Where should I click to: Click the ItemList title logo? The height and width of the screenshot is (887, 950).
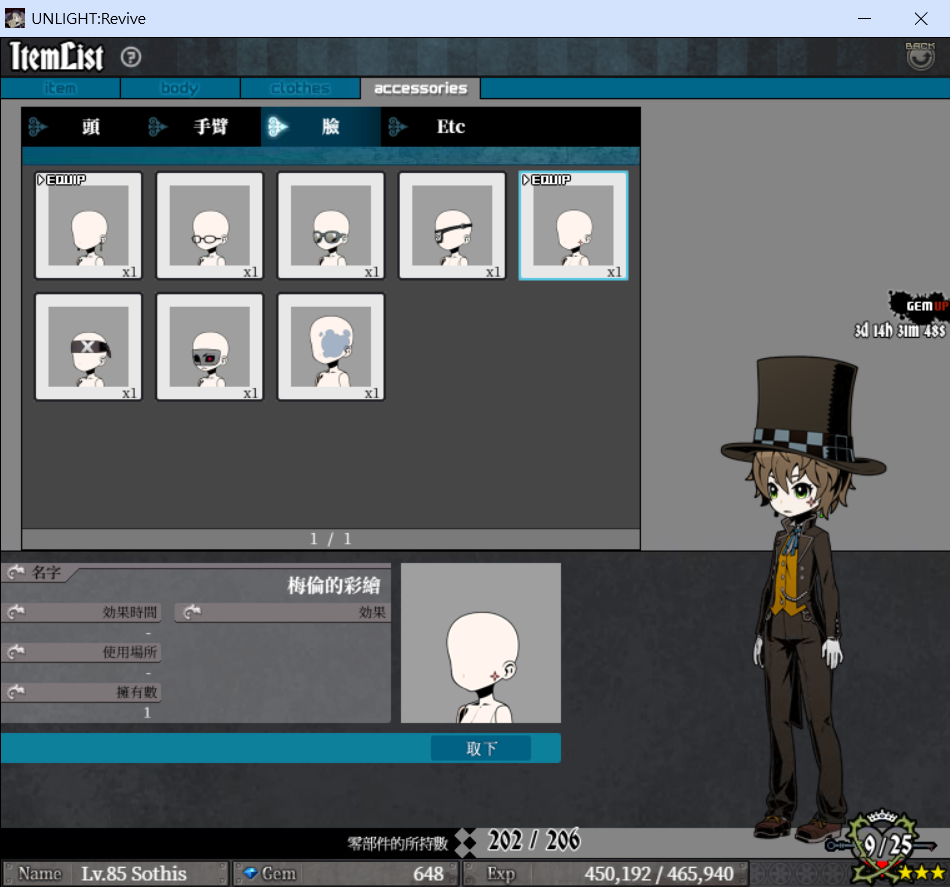tap(57, 56)
